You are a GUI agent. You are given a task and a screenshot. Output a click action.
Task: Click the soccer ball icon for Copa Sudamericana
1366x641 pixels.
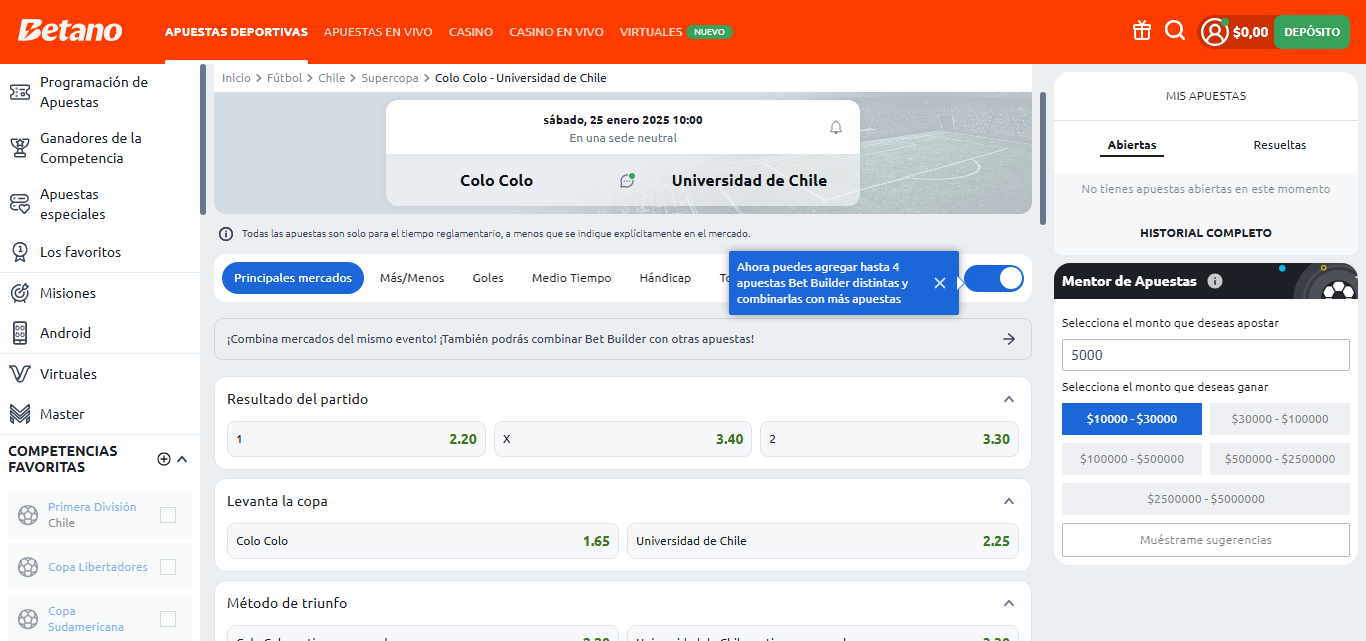(x=28, y=619)
